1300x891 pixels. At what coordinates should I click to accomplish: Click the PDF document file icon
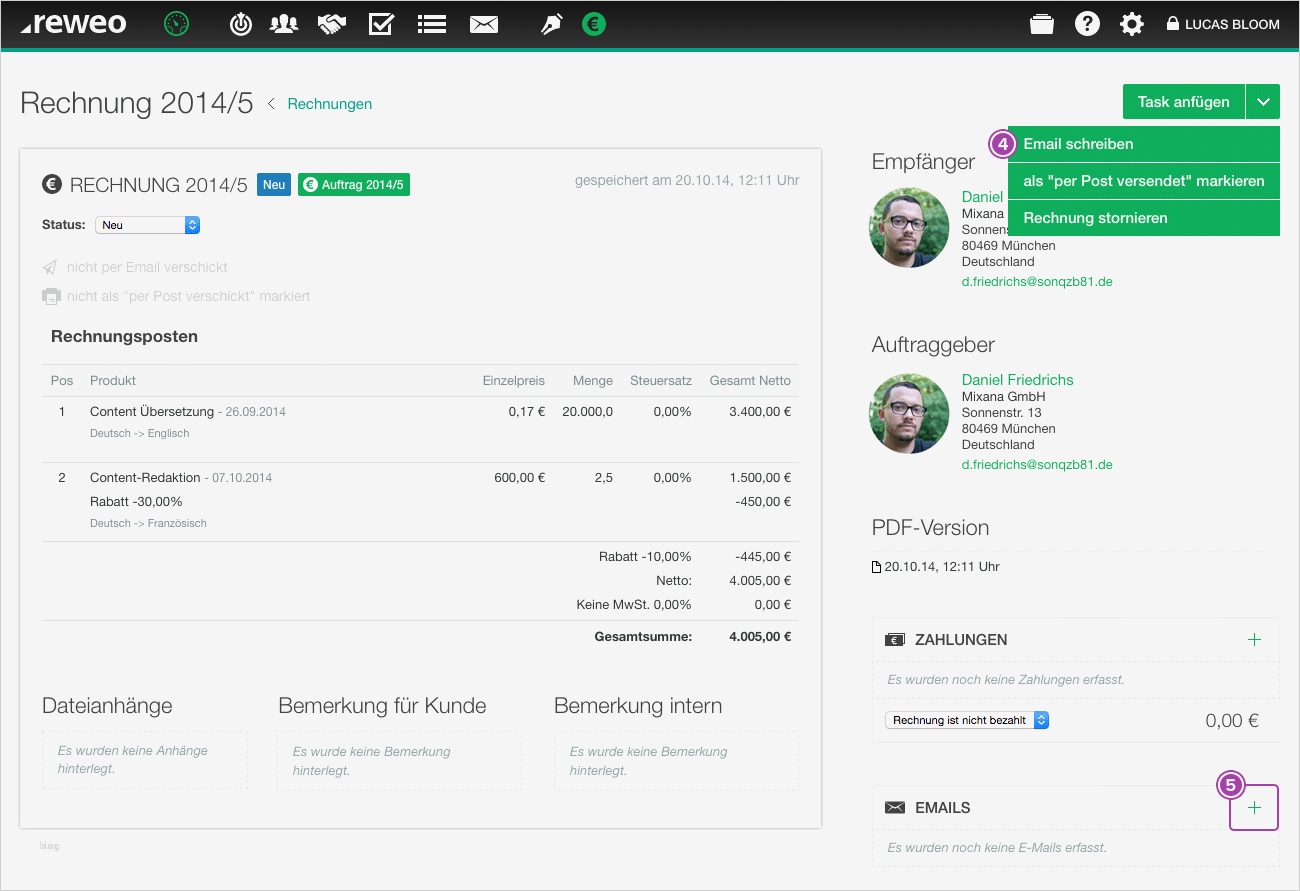[x=877, y=567]
